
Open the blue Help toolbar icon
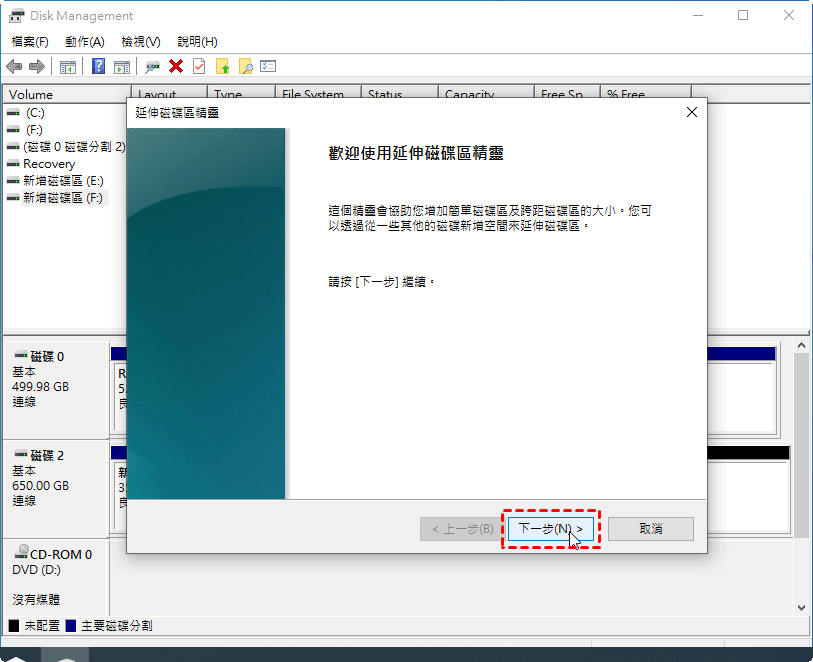click(98, 66)
